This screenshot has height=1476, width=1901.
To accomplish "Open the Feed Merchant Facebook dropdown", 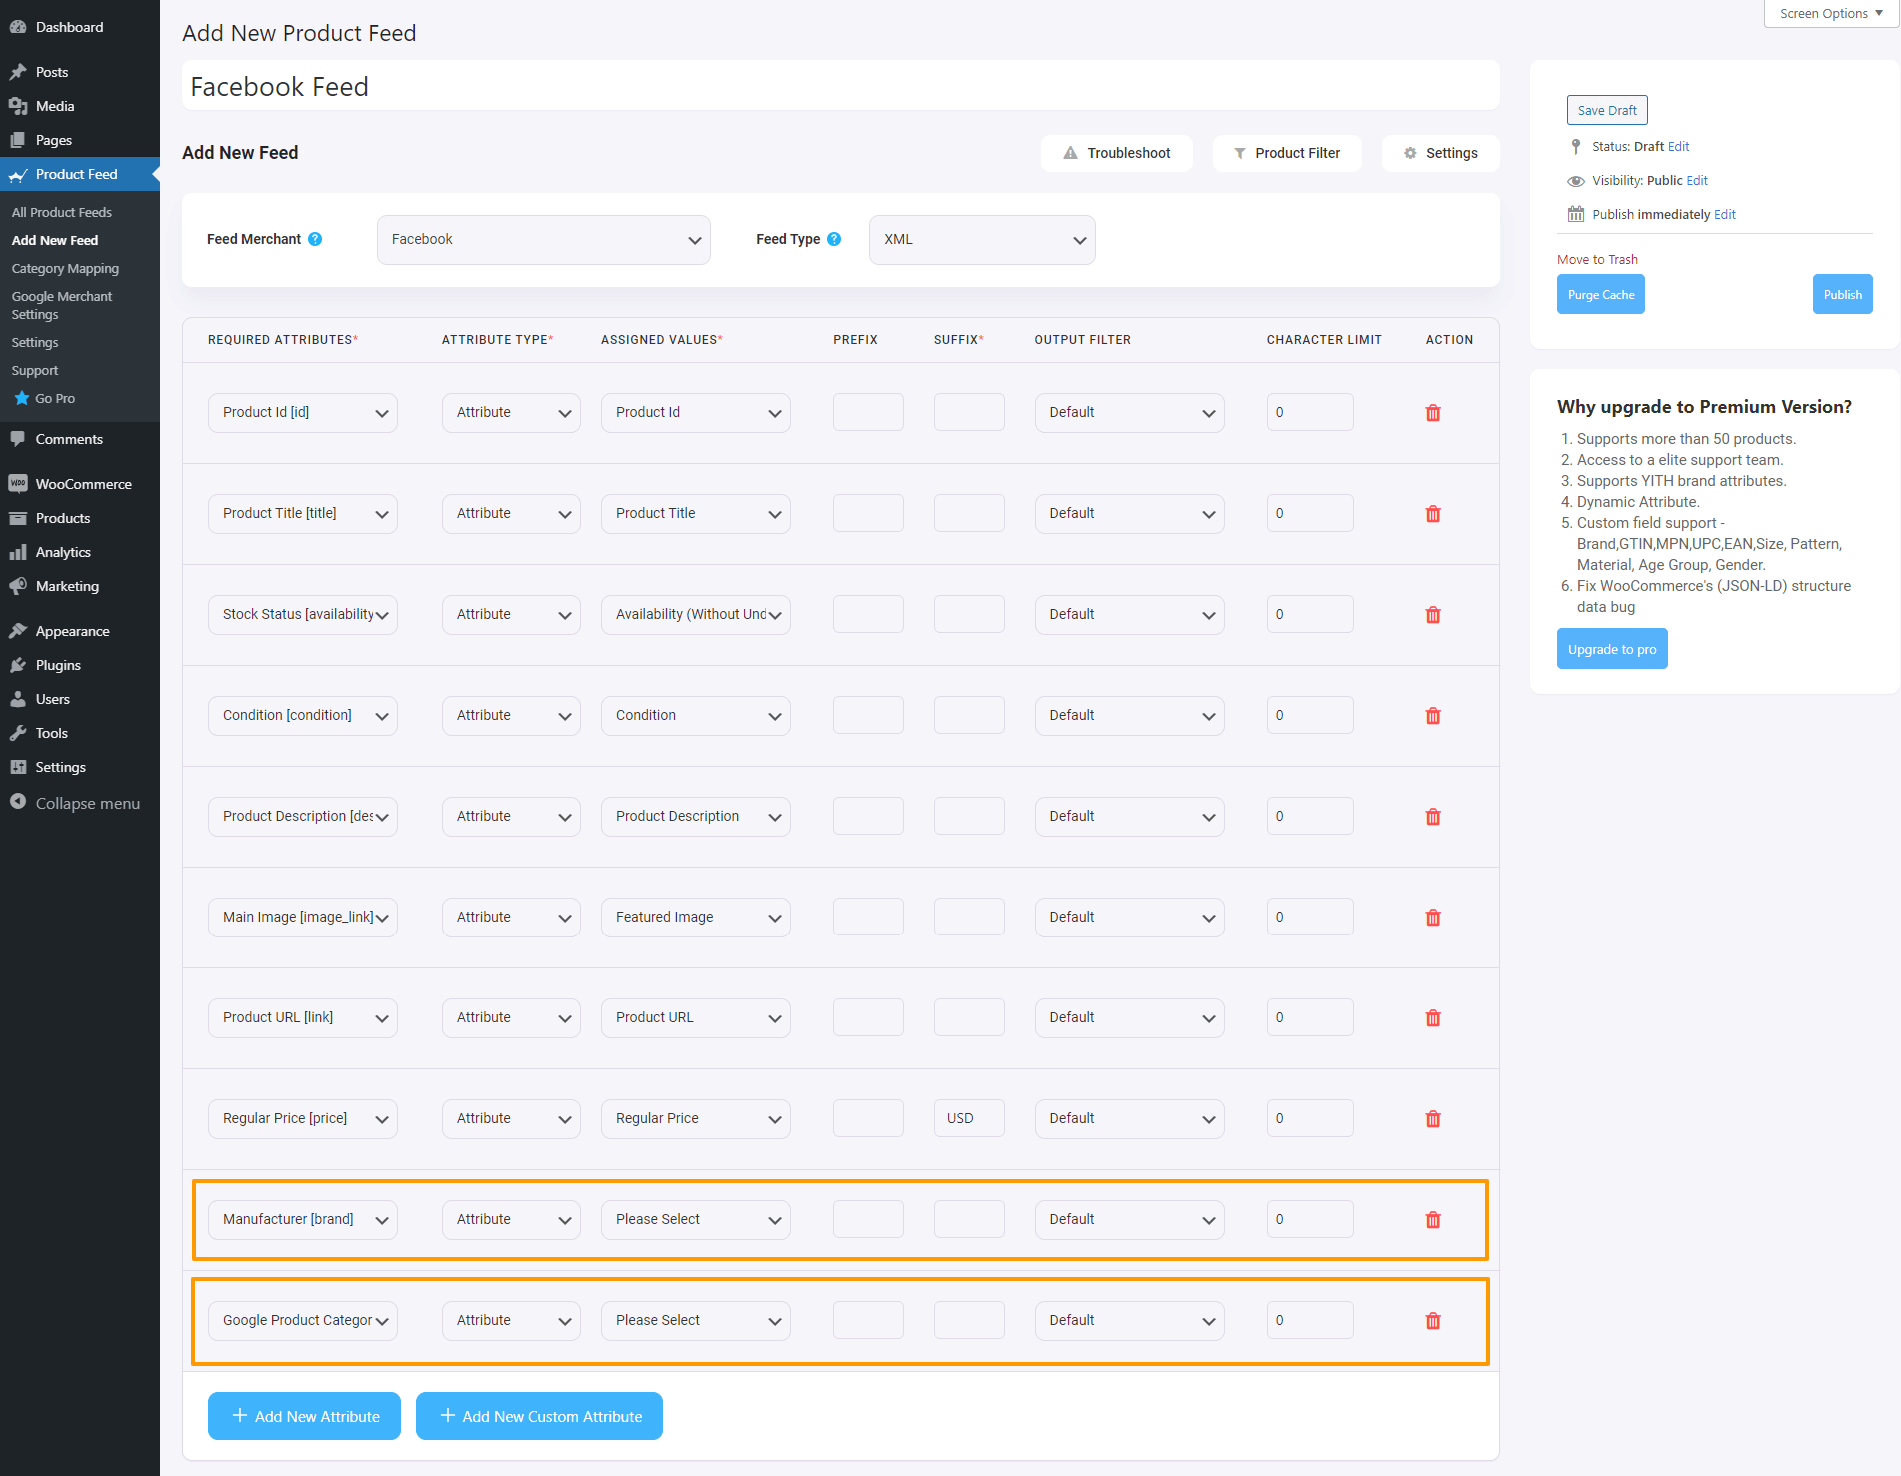I will tap(543, 240).
